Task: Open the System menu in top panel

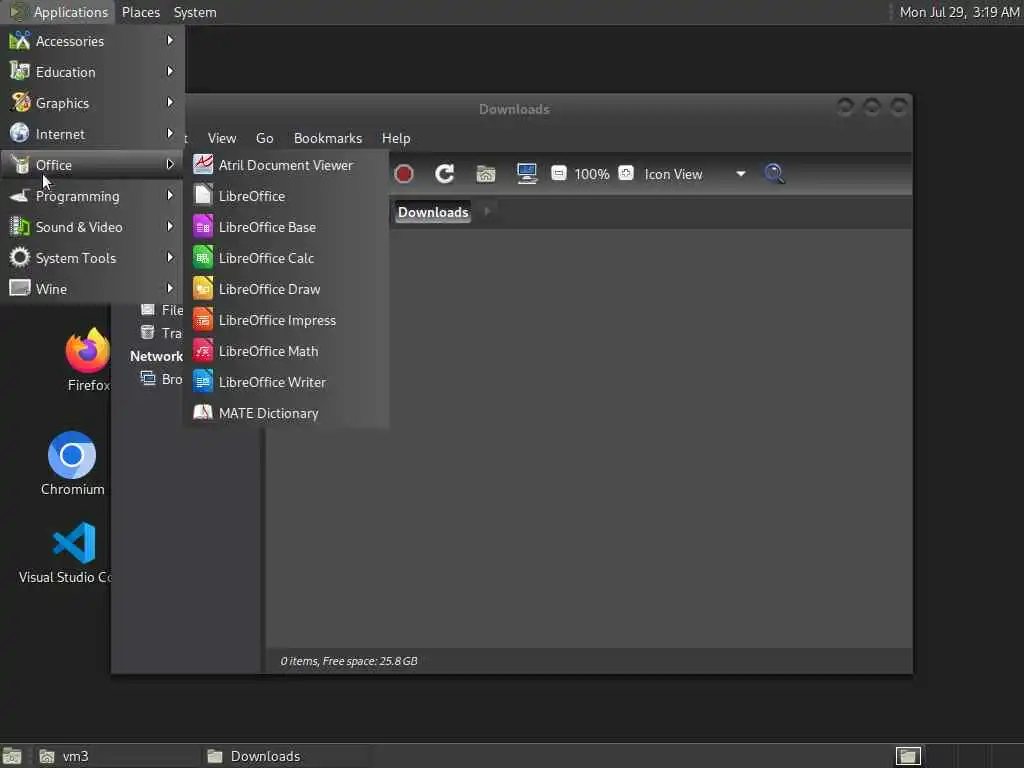Action: 195,12
